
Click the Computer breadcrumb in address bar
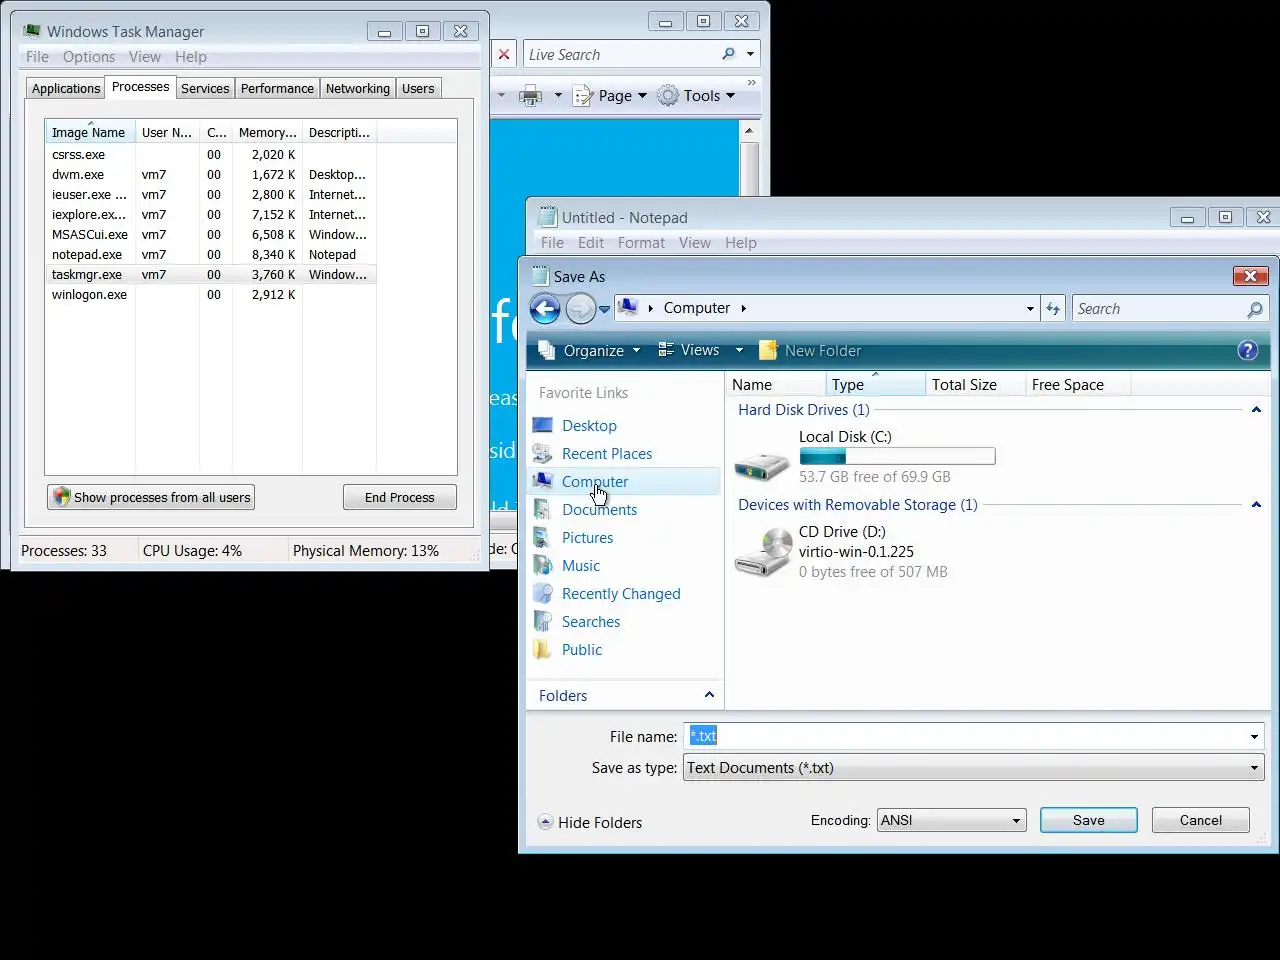[697, 308]
